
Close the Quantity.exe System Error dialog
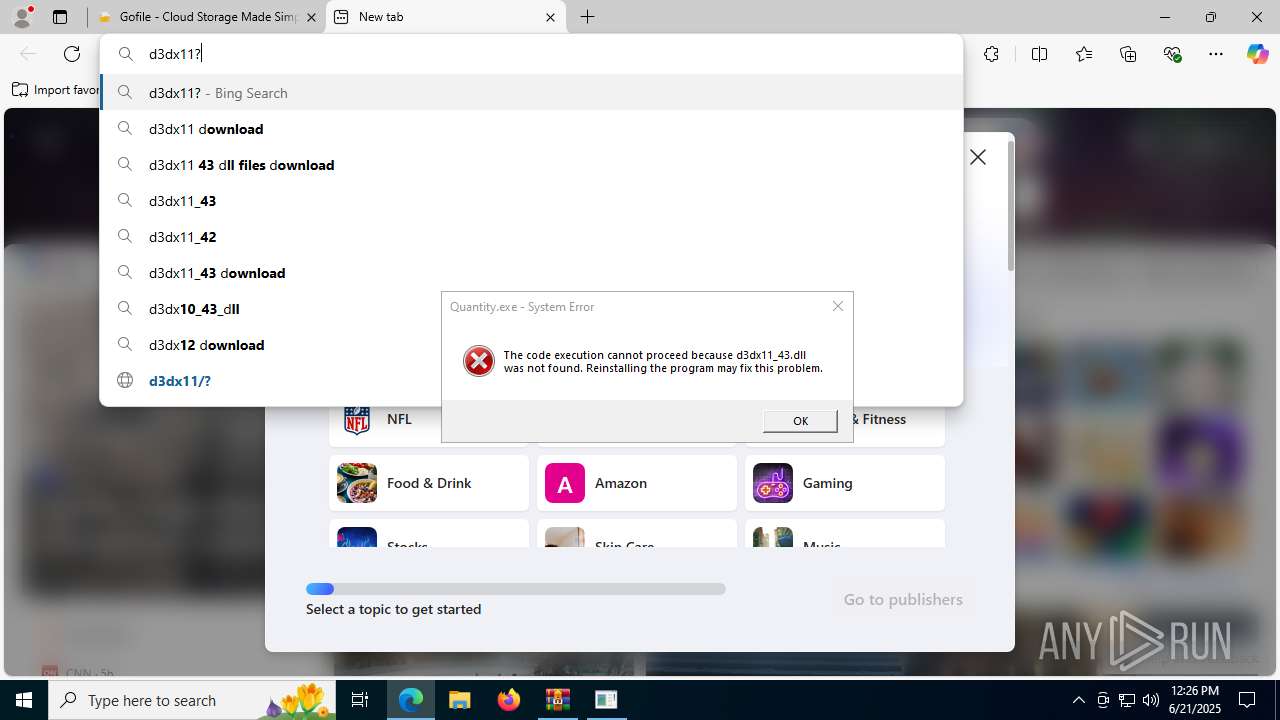tap(838, 306)
